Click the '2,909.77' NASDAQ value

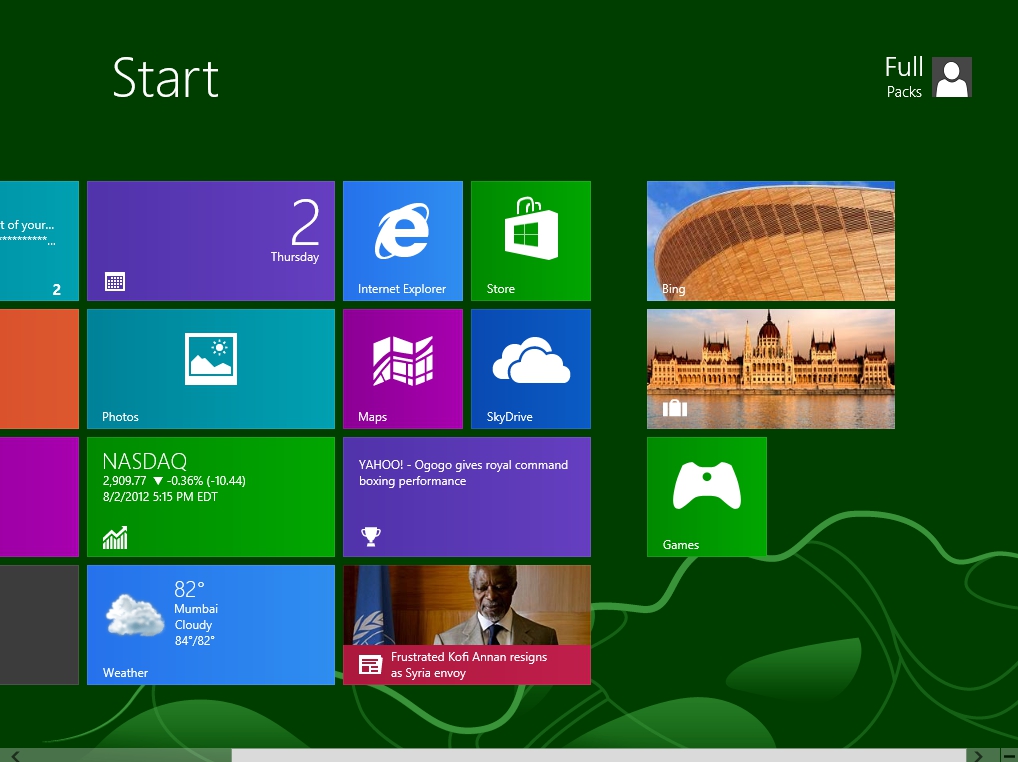coord(124,481)
